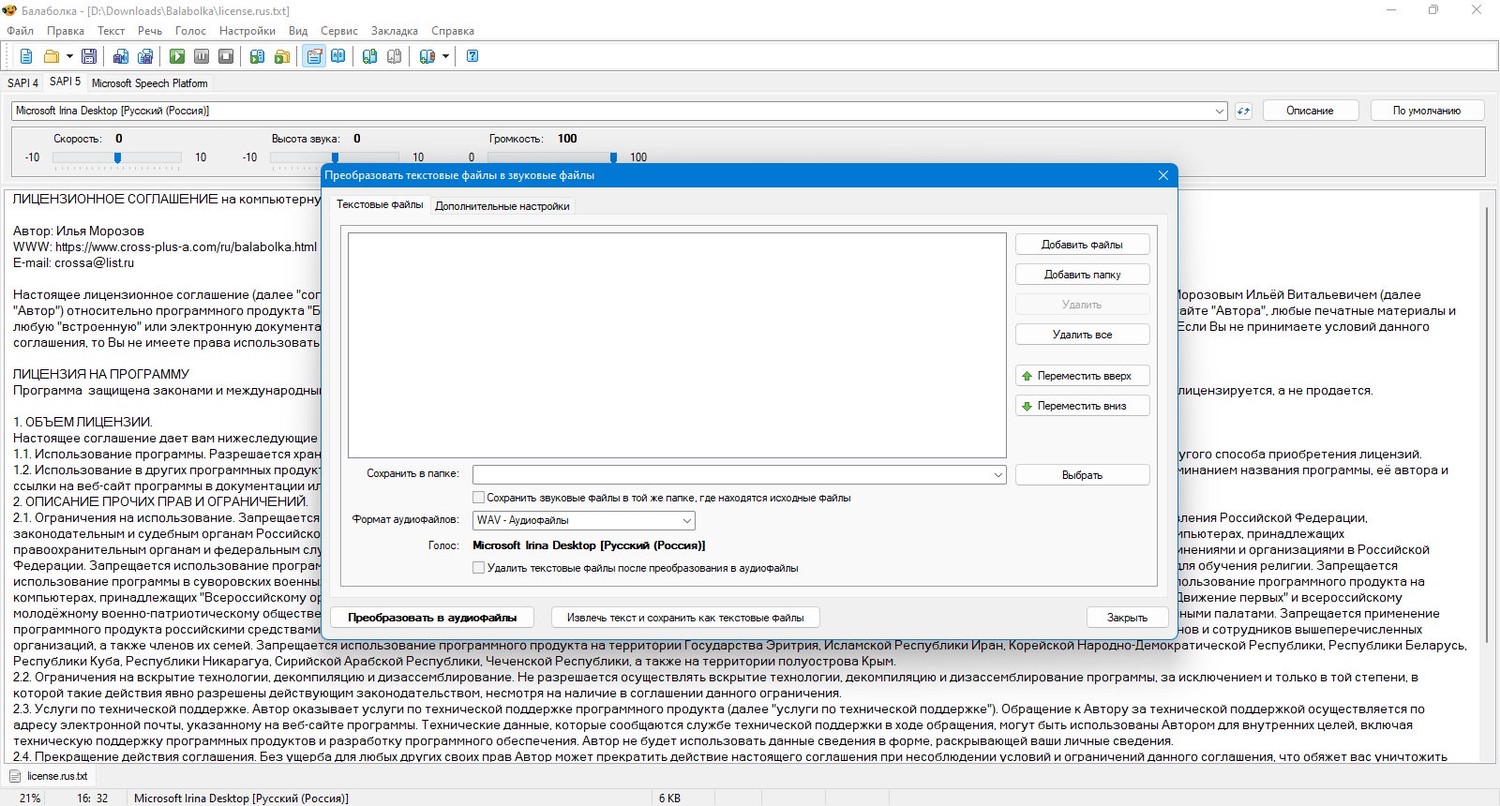The width and height of the screenshot is (1500, 806).
Task: Adjust the Высота звука slider
Action: [334, 157]
